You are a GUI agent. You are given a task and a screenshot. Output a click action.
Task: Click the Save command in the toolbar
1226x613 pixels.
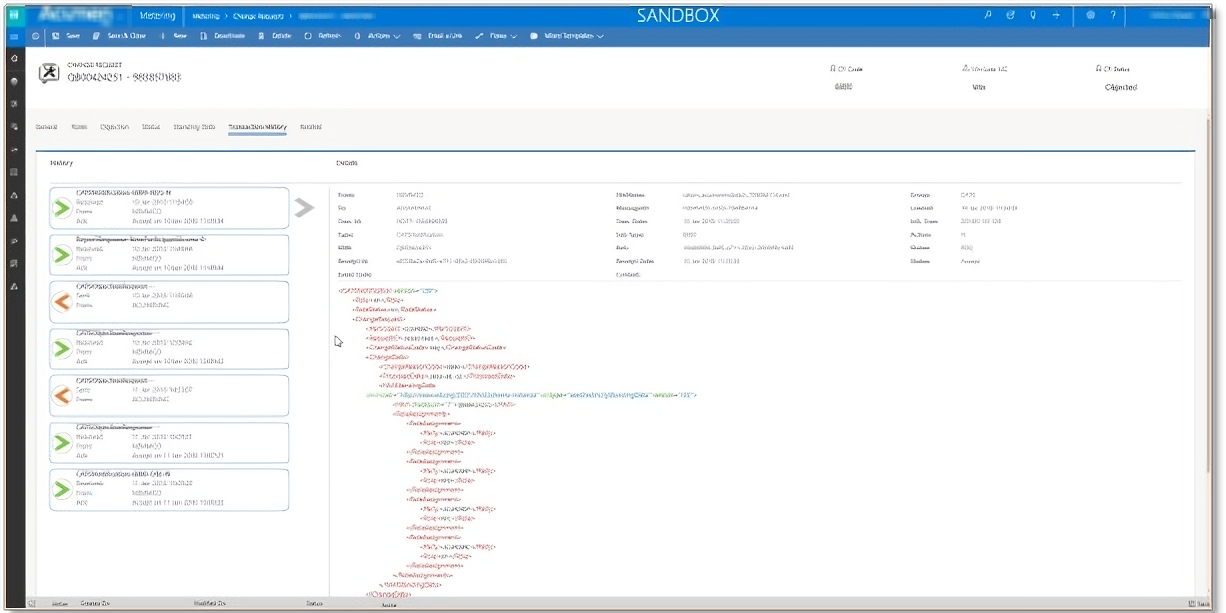tap(66, 36)
